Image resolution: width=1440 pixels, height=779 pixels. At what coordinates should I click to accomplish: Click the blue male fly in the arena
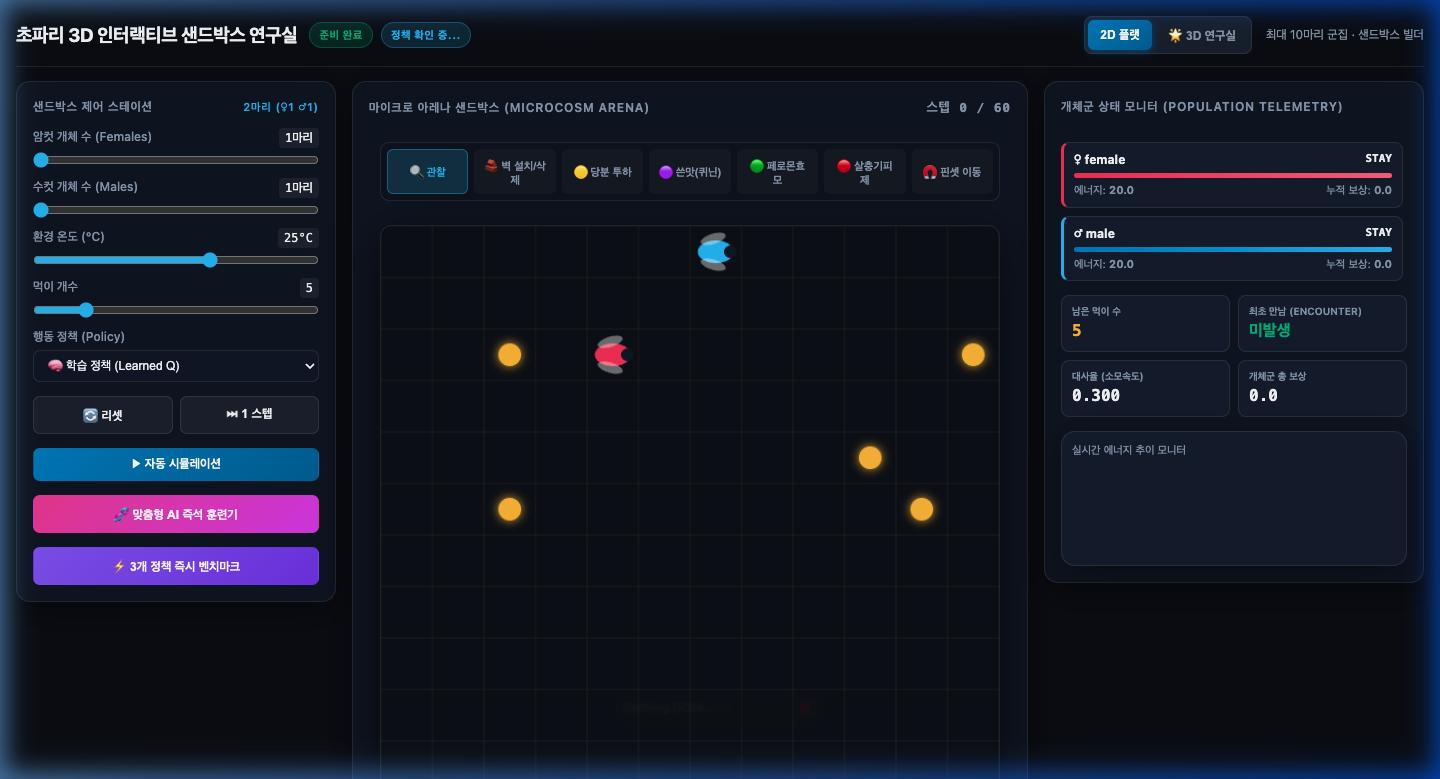tap(714, 252)
